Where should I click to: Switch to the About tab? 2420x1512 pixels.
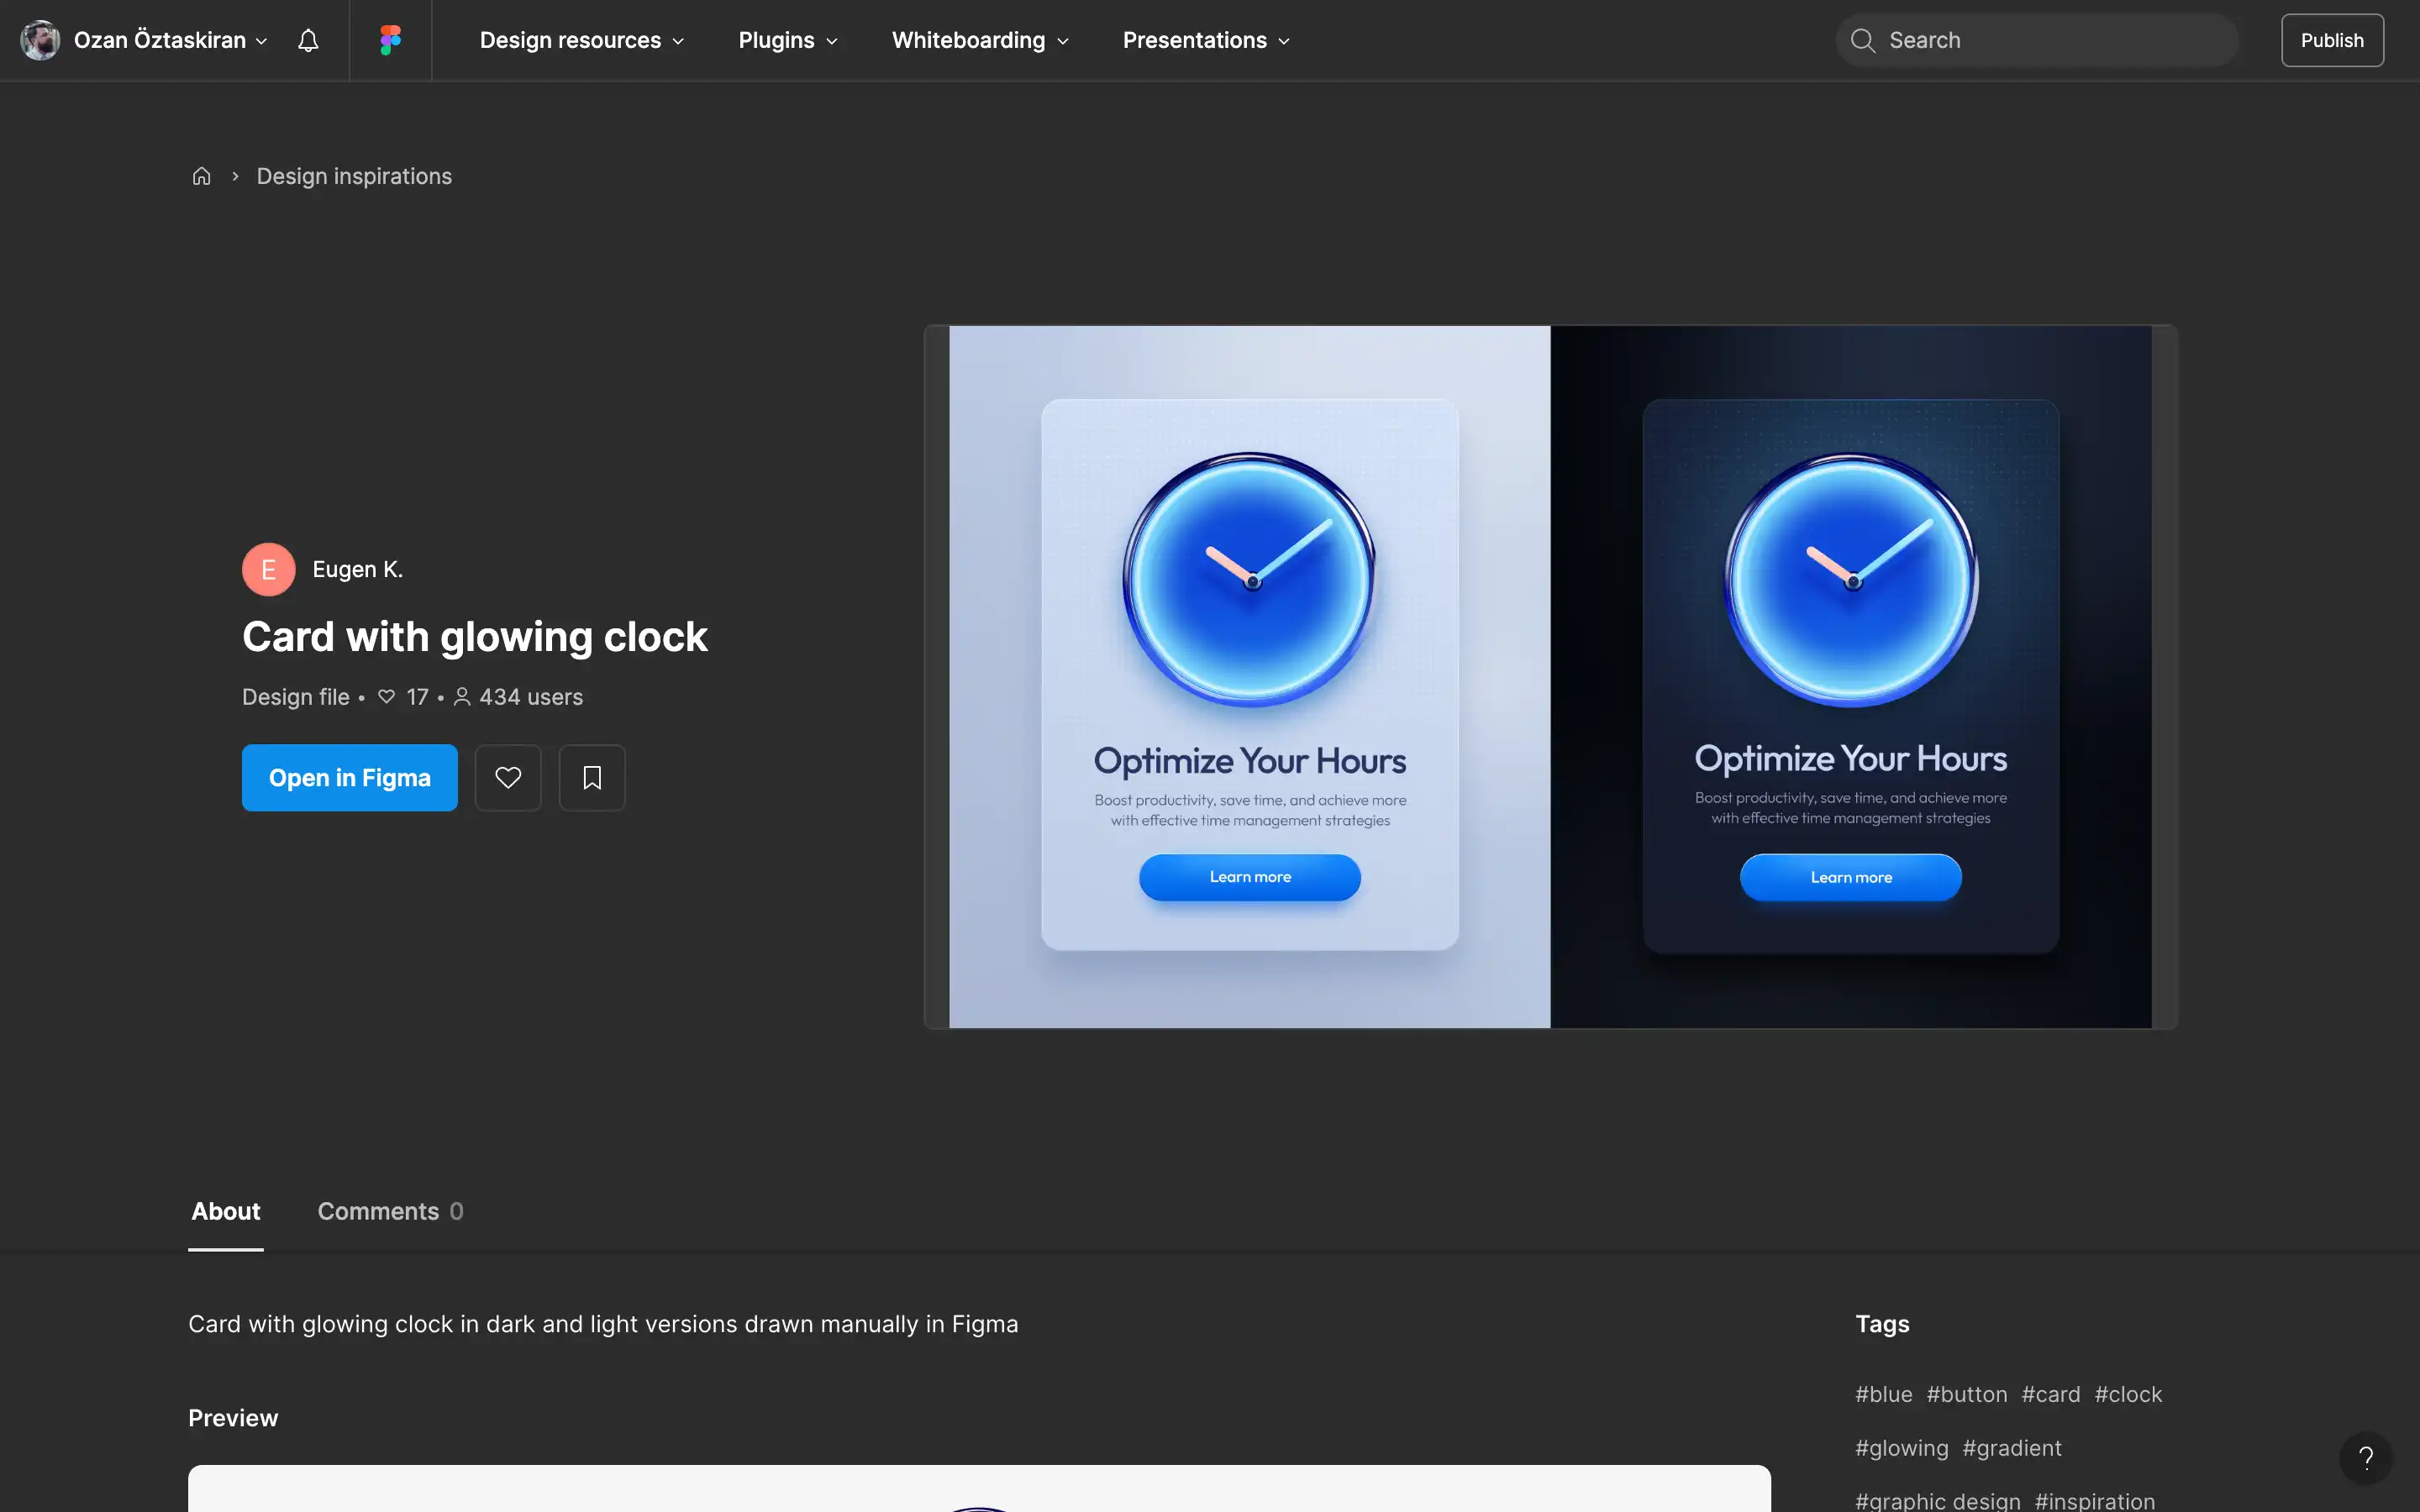point(226,1211)
